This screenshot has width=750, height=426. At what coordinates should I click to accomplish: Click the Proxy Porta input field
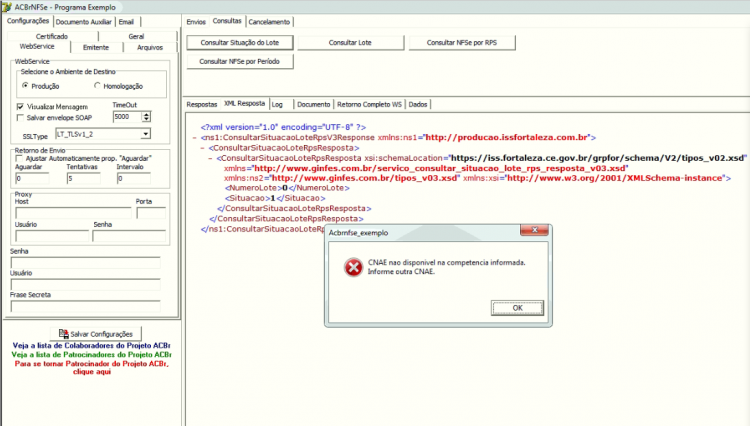point(151,213)
